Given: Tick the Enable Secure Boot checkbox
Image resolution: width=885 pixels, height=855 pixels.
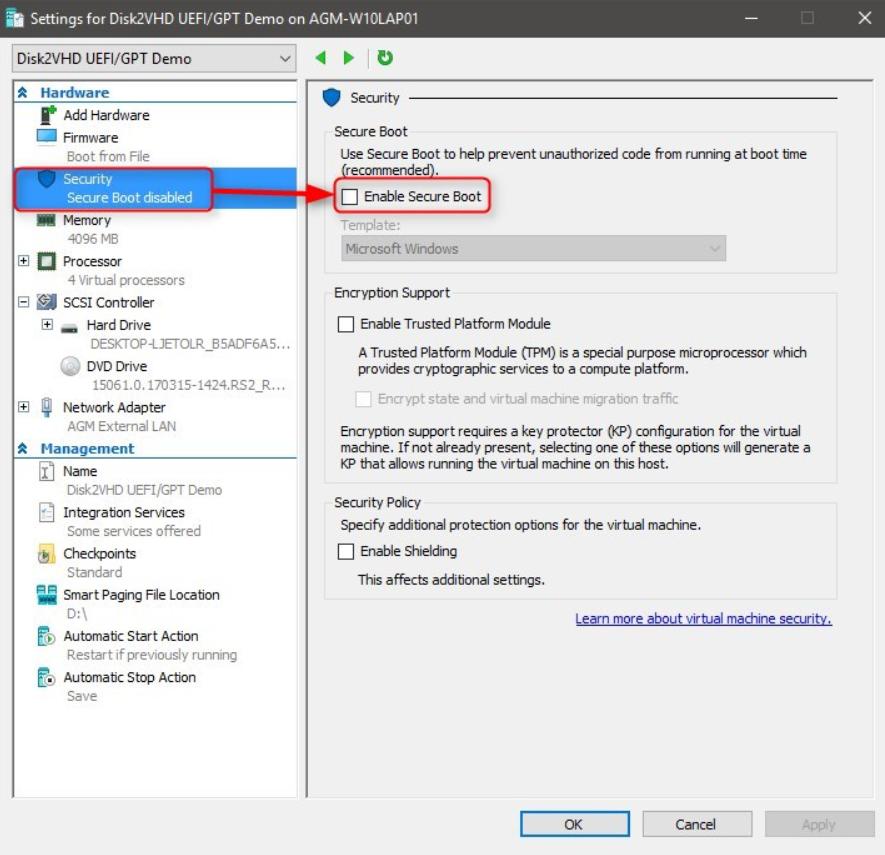Looking at the screenshot, I should click(x=349, y=197).
